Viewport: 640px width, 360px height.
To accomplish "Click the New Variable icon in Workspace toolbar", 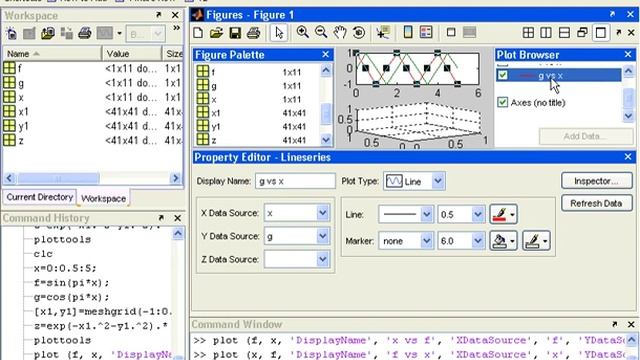I will coord(11,33).
